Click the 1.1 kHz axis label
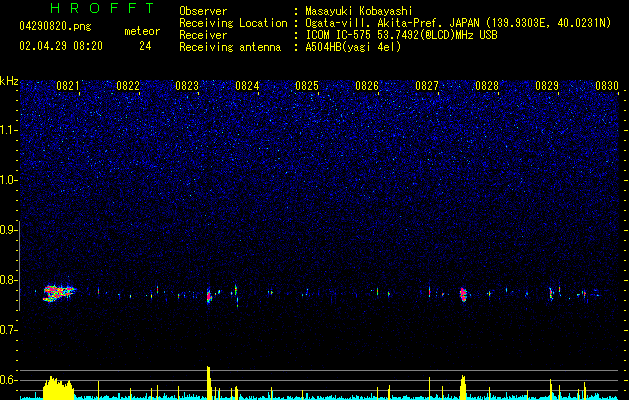Screen dimensions: 629x400 click(8, 130)
